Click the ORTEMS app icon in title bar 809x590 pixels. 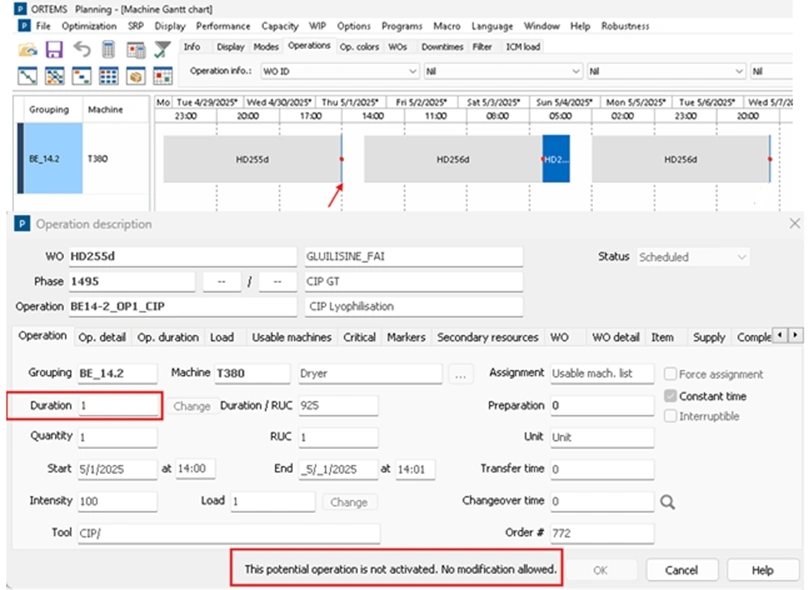(20, 9)
